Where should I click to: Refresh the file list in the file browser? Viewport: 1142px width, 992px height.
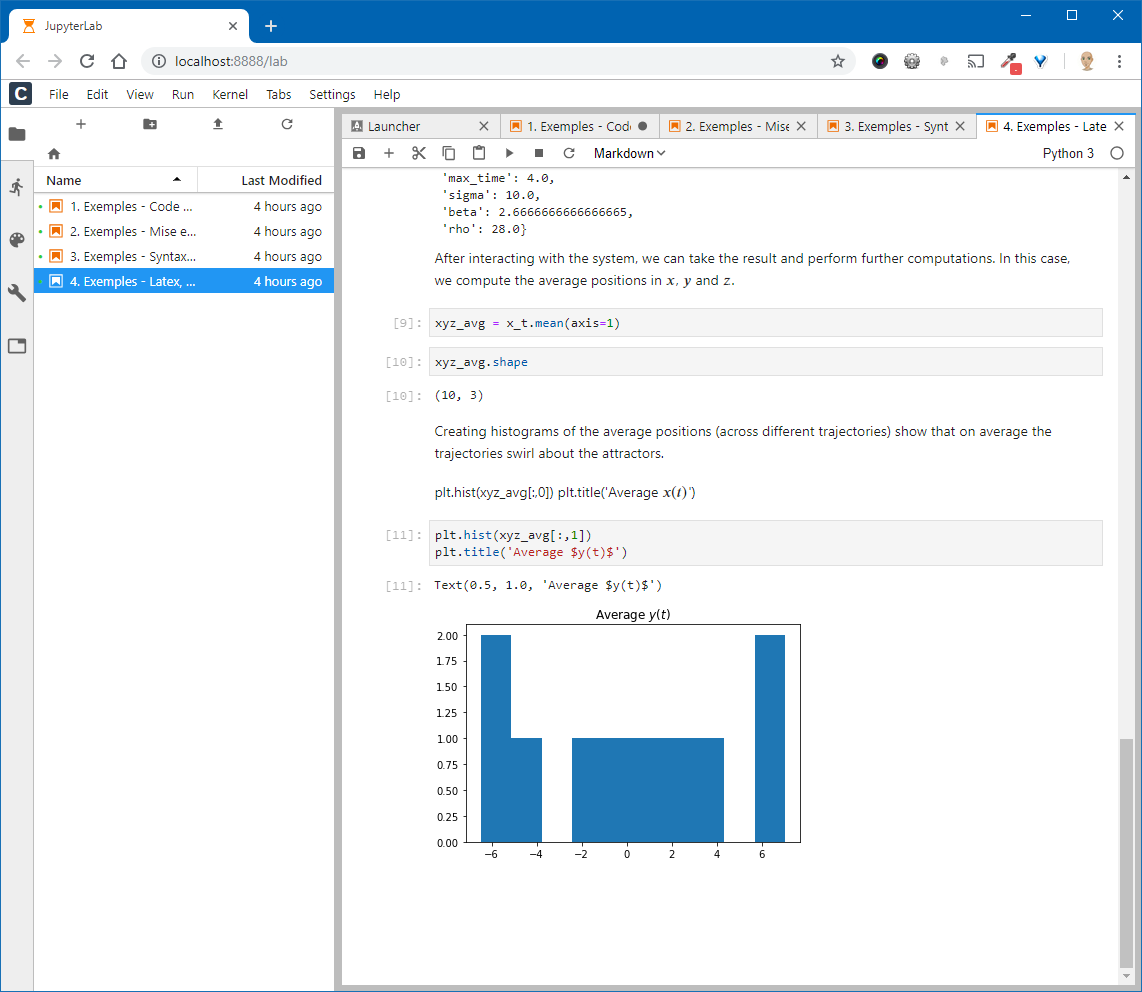(x=287, y=124)
